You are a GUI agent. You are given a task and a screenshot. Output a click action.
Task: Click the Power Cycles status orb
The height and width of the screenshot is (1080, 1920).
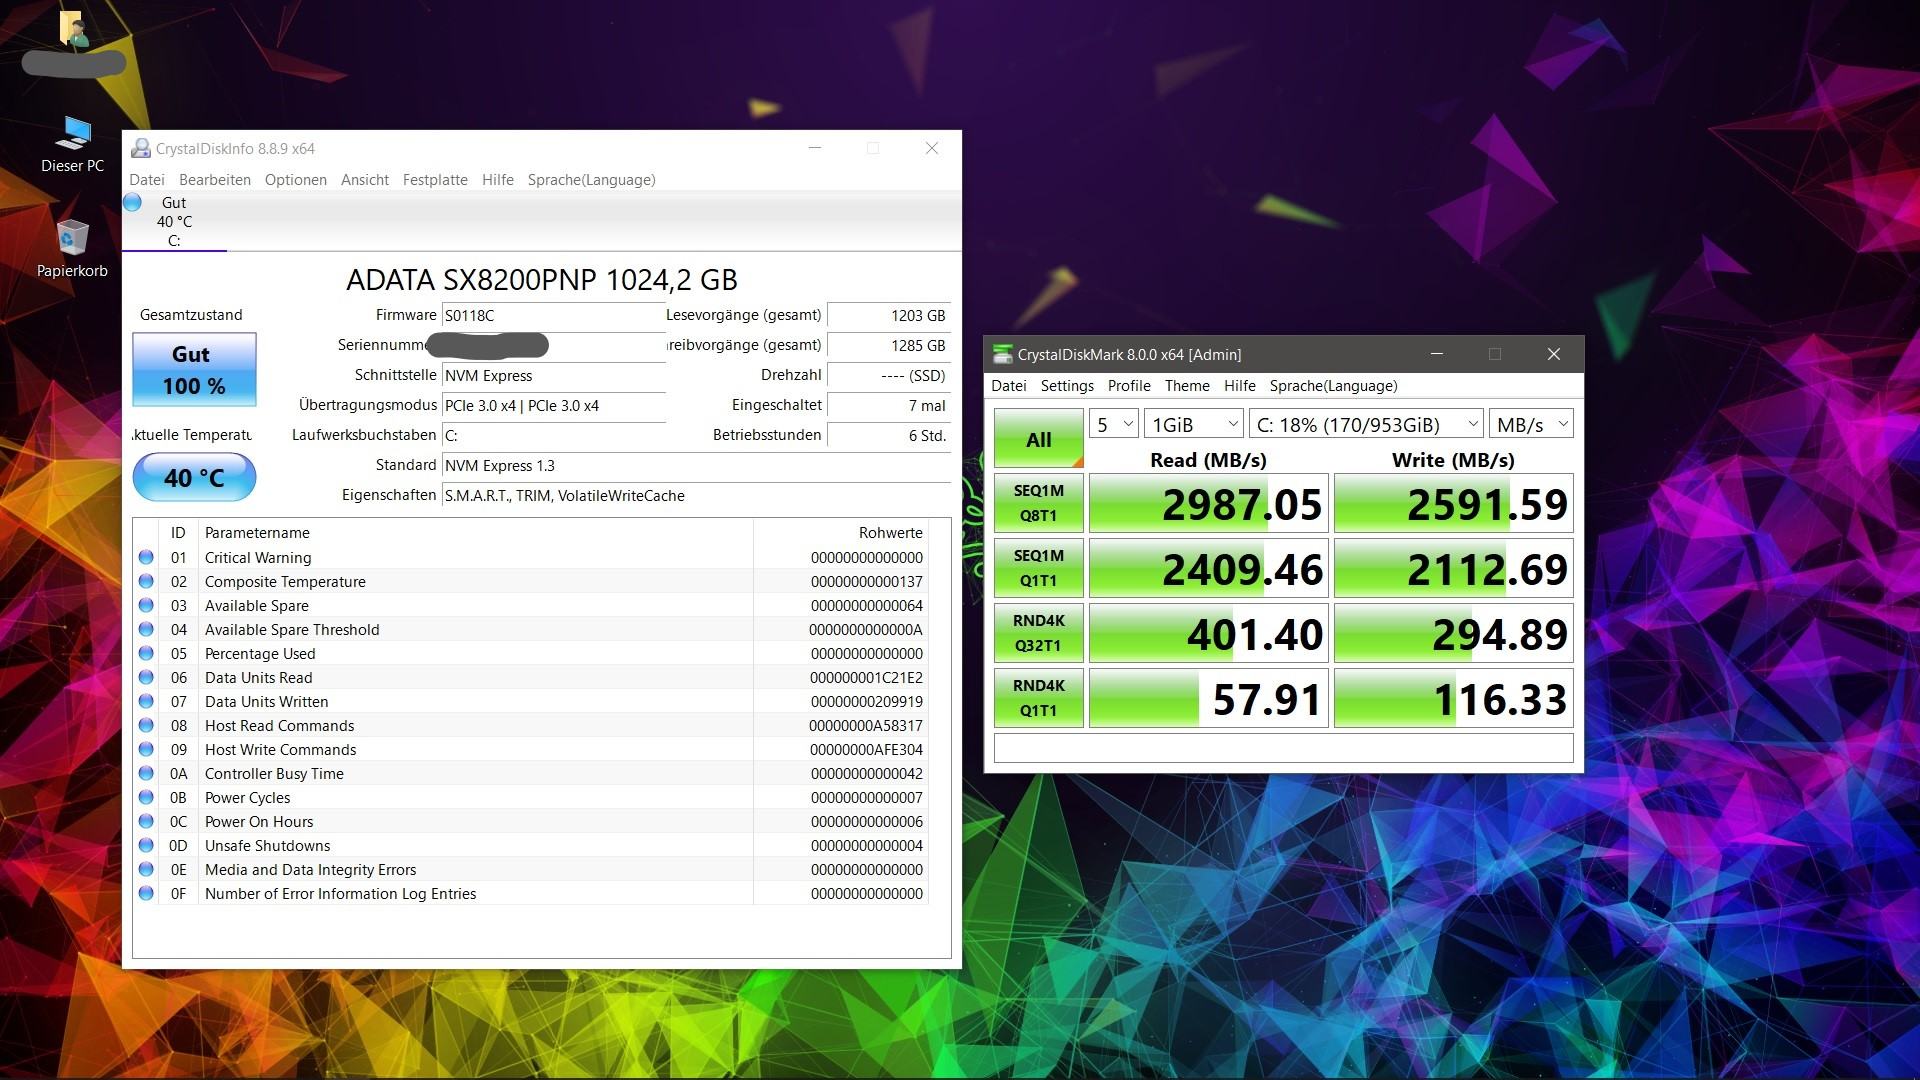(x=146, y=797)
